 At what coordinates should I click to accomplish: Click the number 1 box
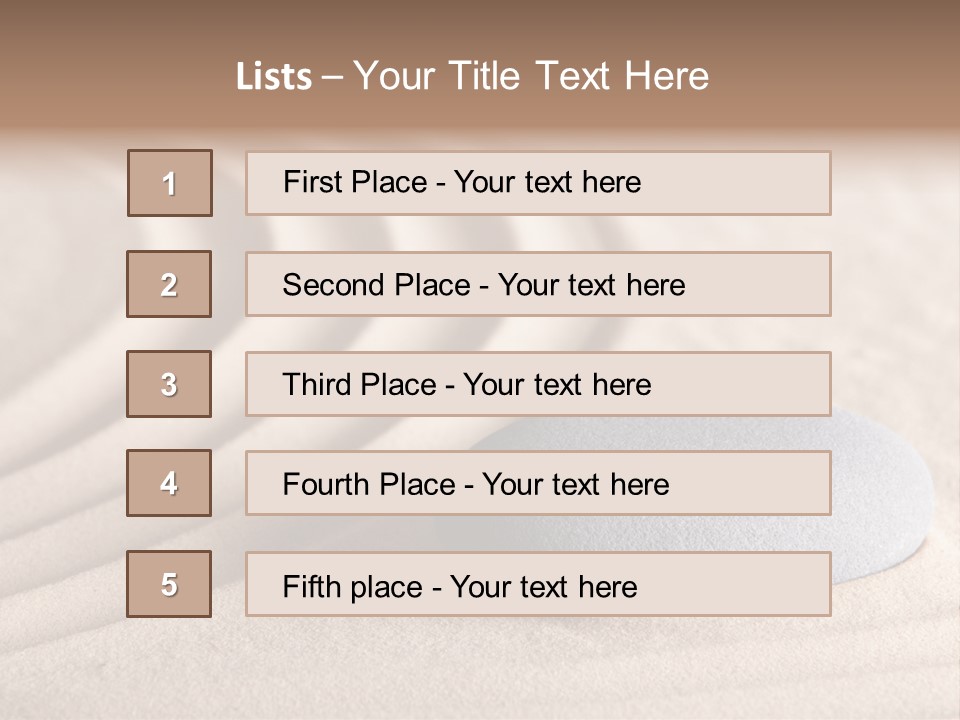(170, 183)
